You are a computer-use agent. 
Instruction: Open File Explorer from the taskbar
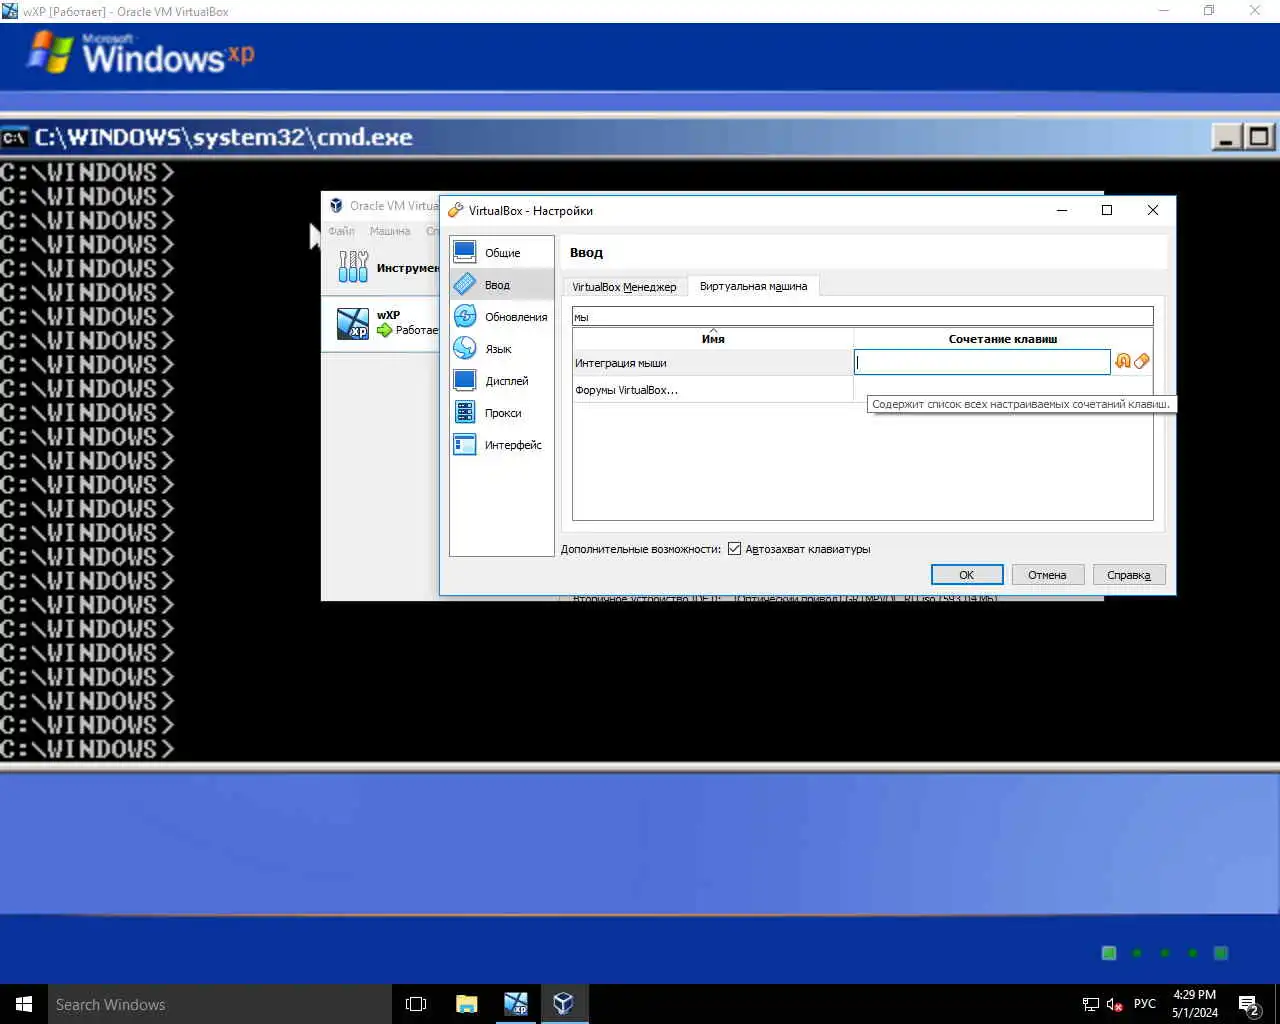[x=466, y=1004]
